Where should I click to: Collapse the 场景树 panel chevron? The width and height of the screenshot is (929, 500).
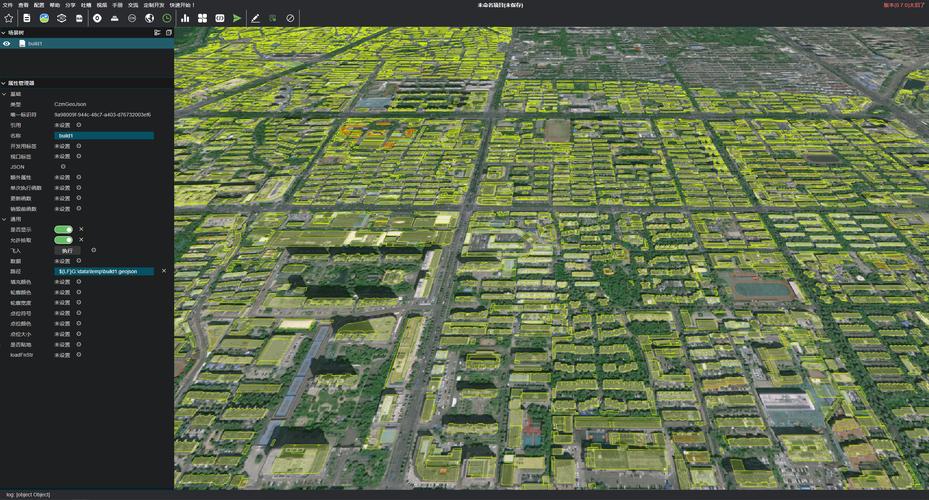point(4,33)
